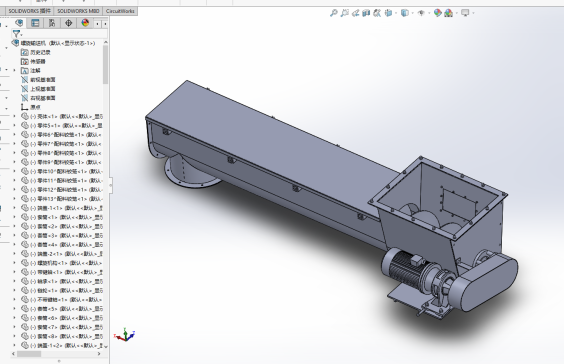Click the XYZ orientation triad in viewport
Image resolution: width=564 pixels, height=364 pixels.
(x=124, y=335)
